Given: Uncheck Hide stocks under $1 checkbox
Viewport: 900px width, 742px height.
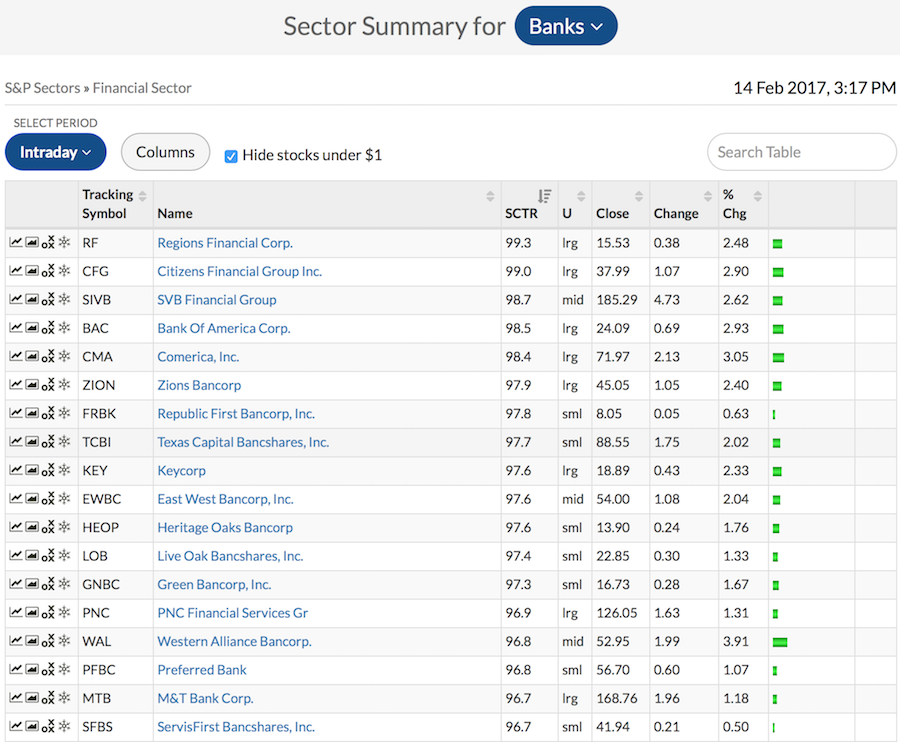Looking at the screenshot, I should [x=231, y=156].
